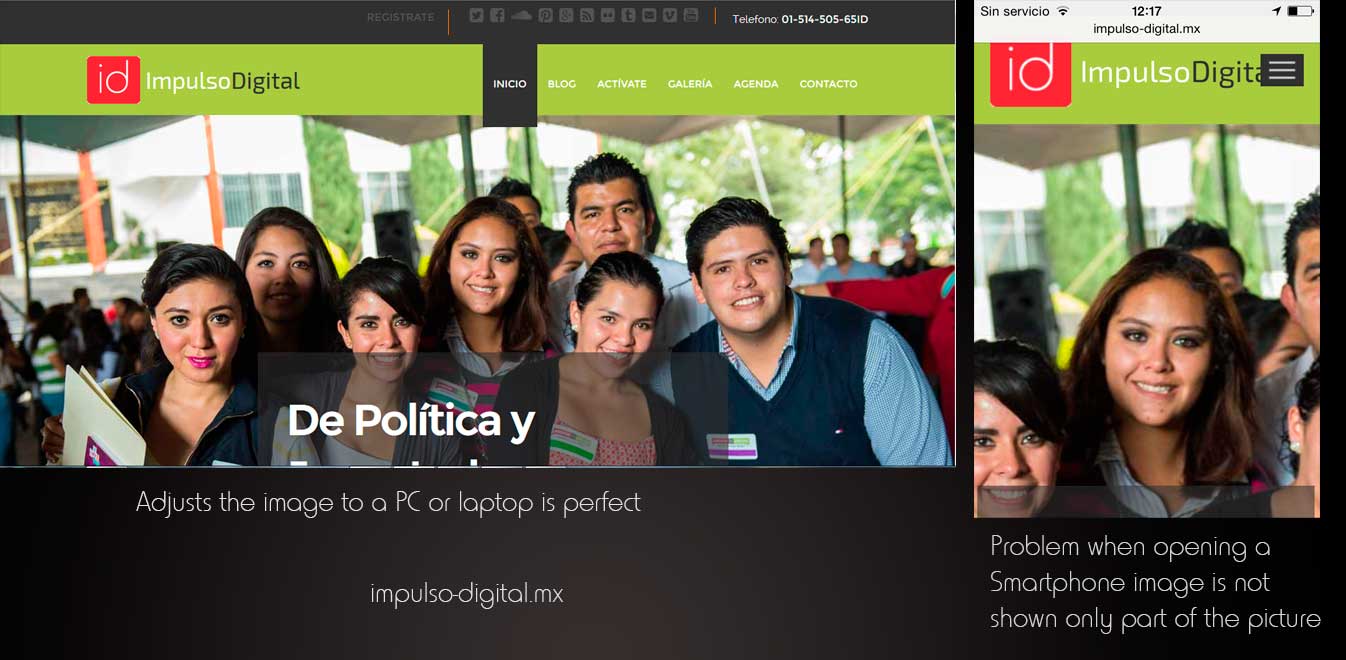The width and height of the screenshot is (1346, 660).
Task: Tap the impulso-digital.mx mobile address bar
Action: (x=1146, y=29)
